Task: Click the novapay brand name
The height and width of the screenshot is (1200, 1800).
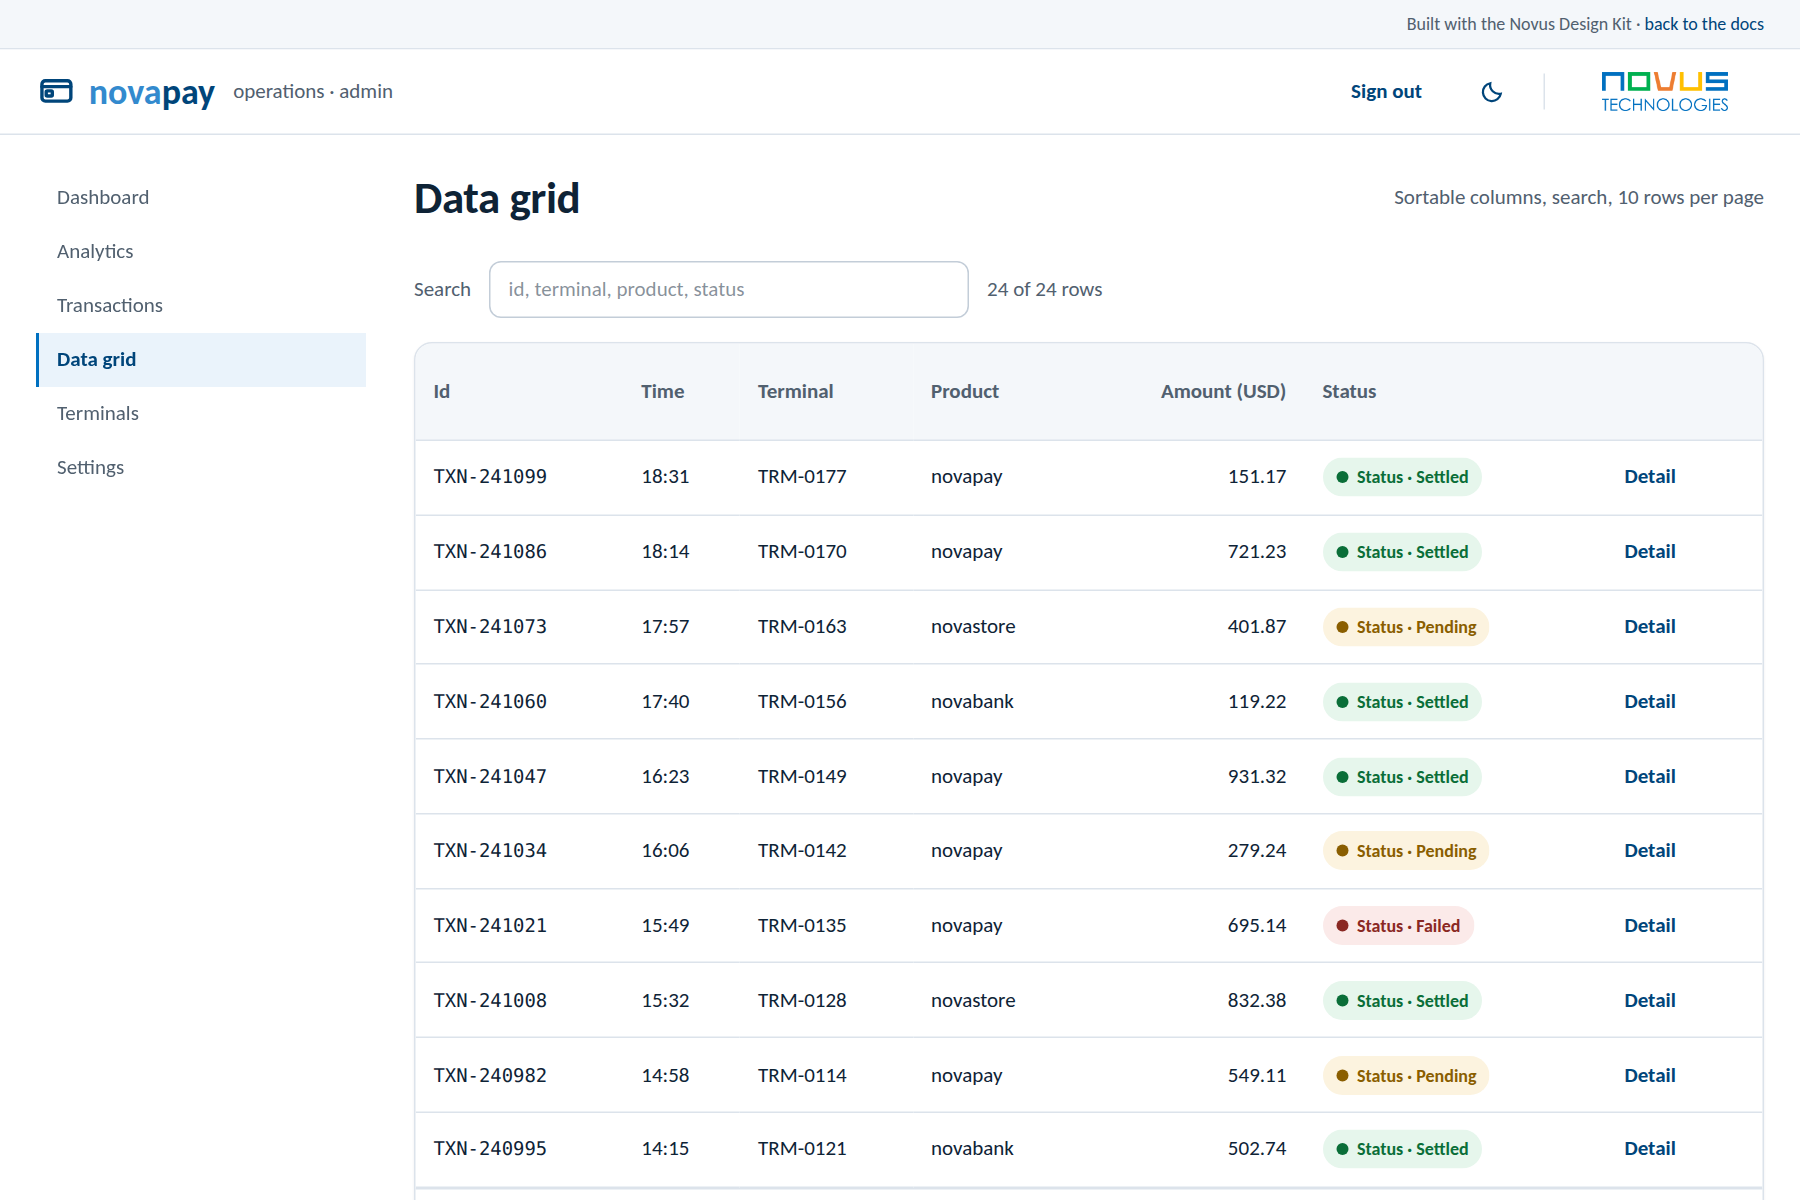Action: 152,93
